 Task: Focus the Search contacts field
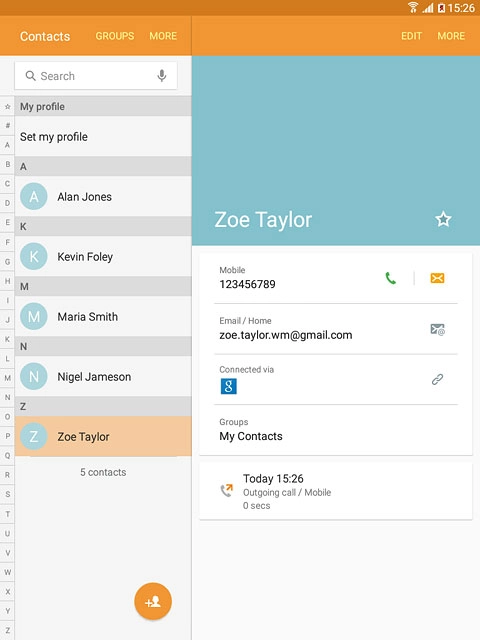[x=96, y=76]
